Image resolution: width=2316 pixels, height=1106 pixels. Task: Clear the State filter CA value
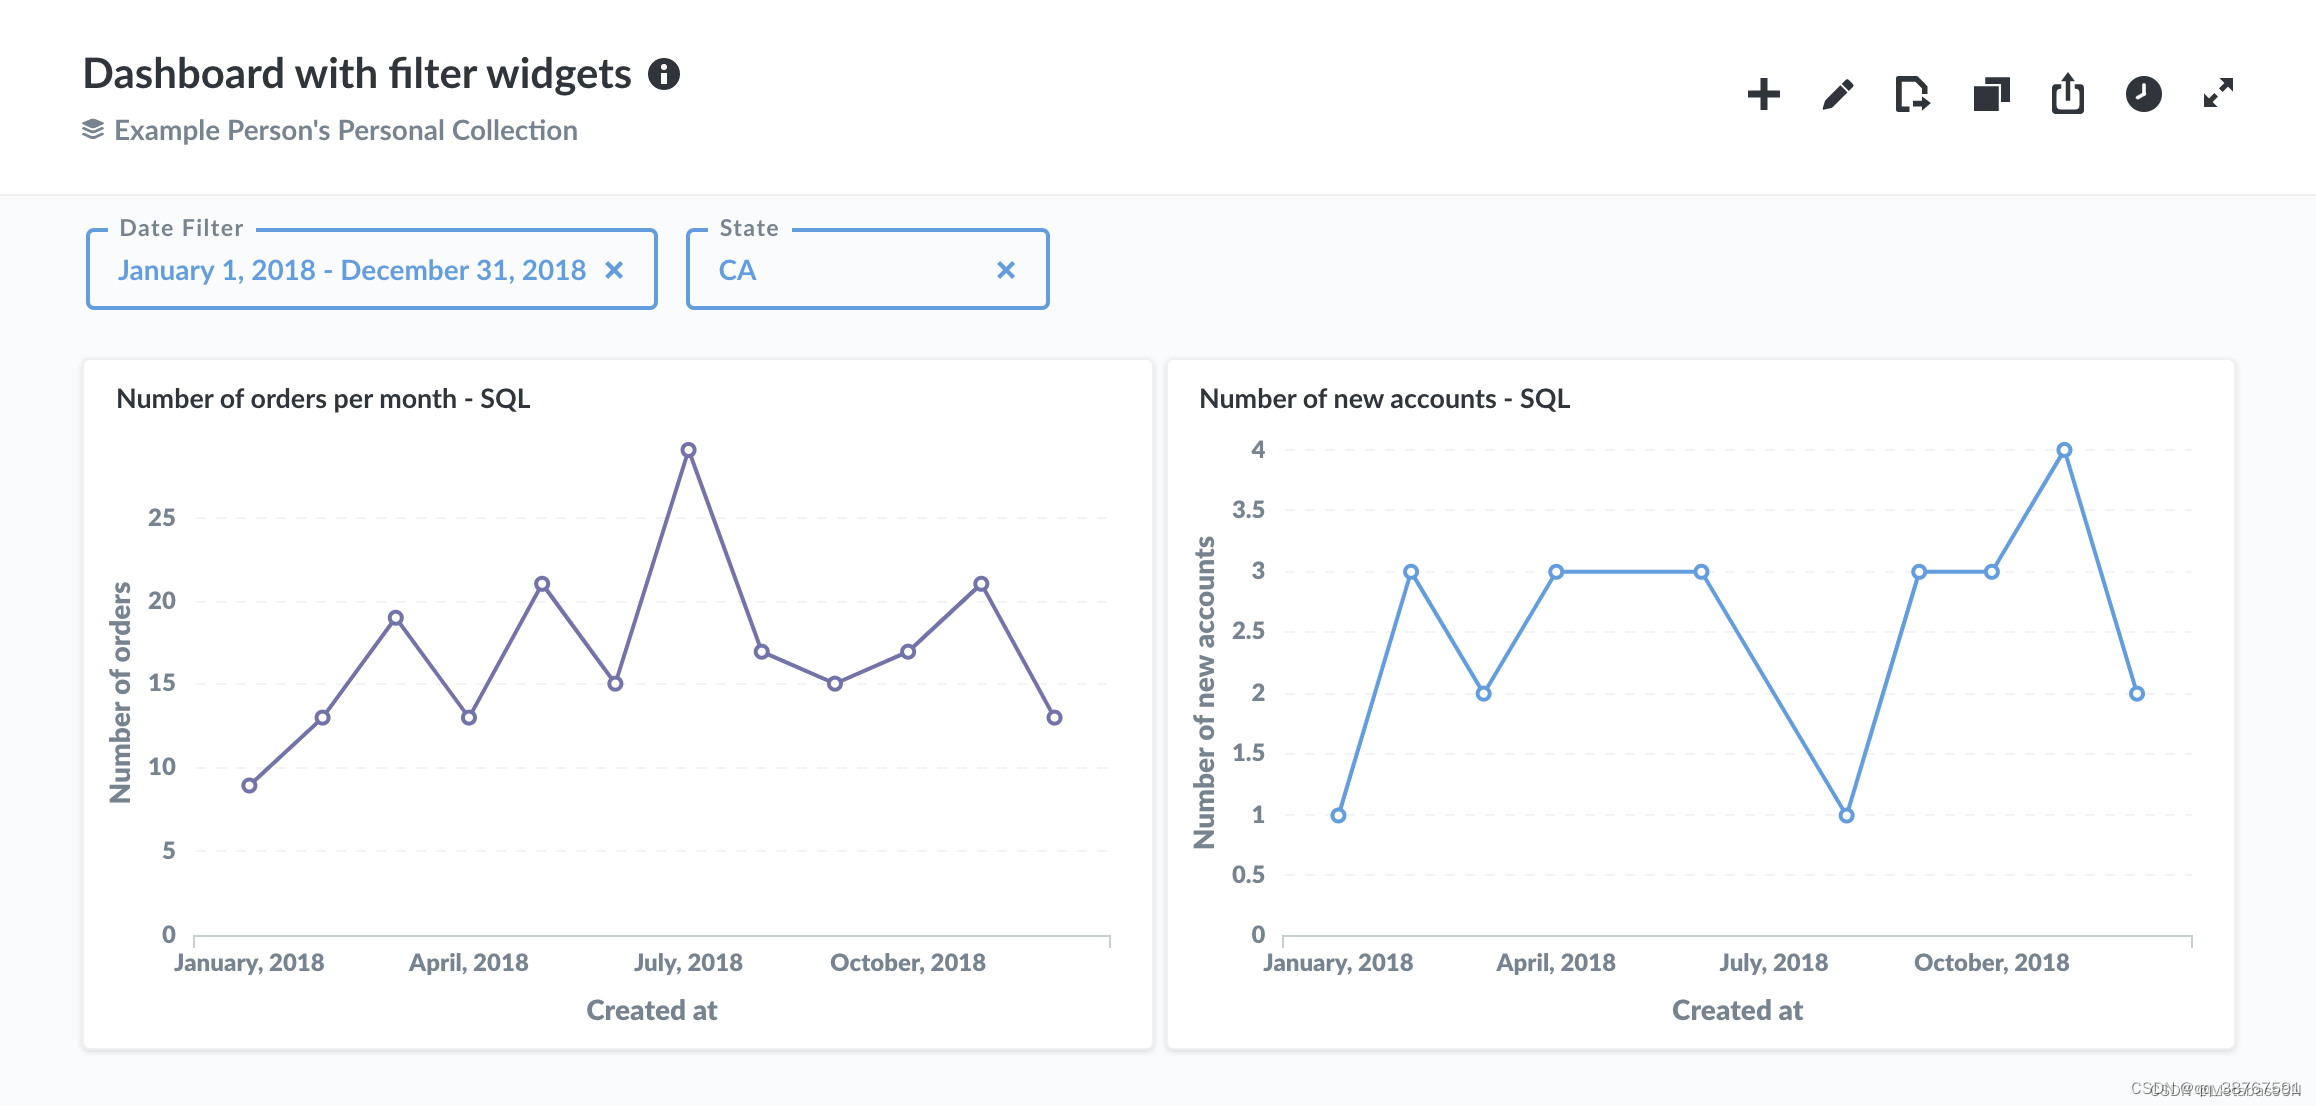(x=1006, y=270)
